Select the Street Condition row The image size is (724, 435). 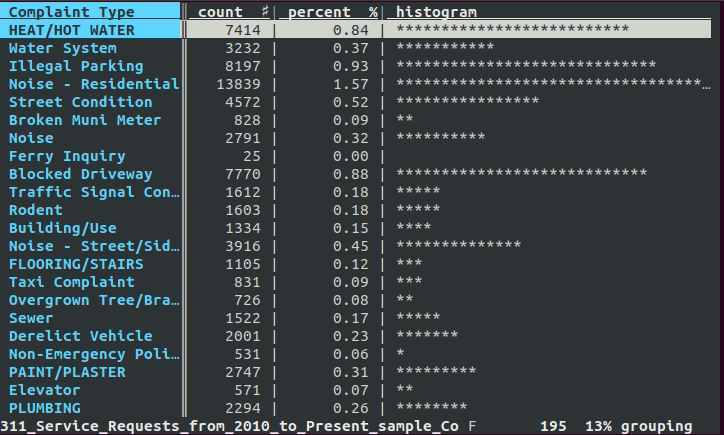click(356, 102)
